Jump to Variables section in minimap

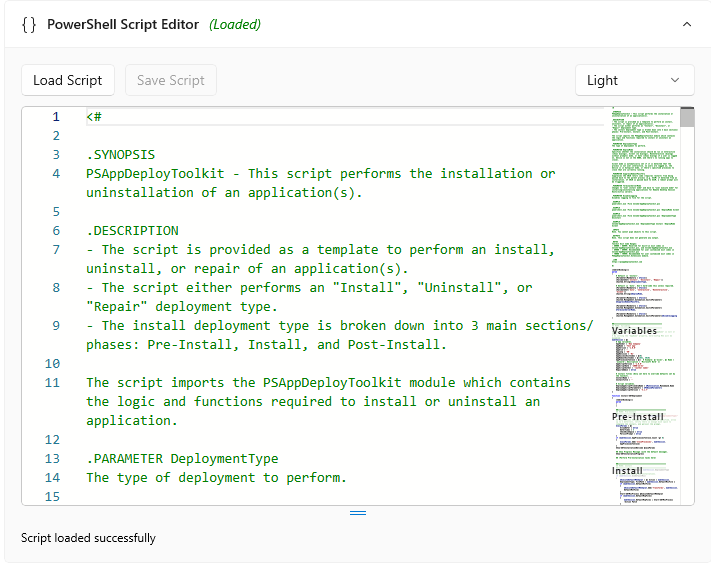click(x=635, y=330)
